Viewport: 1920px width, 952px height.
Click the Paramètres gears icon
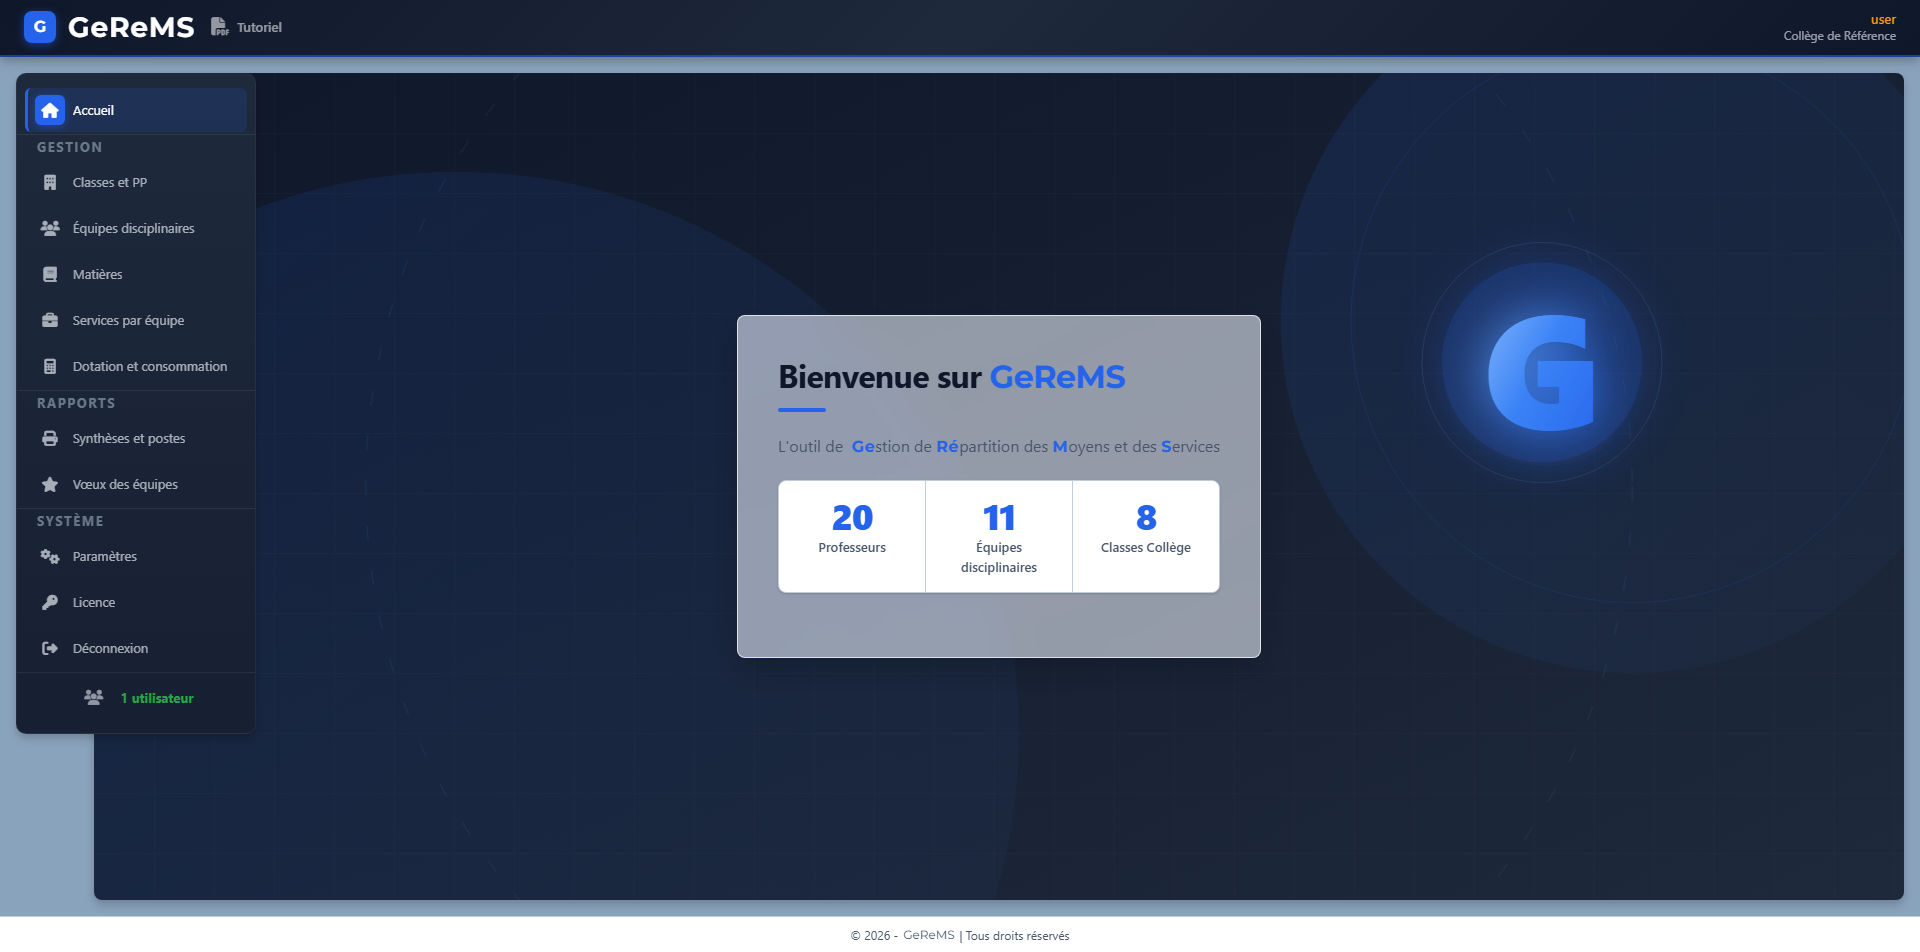click(50, 556)
